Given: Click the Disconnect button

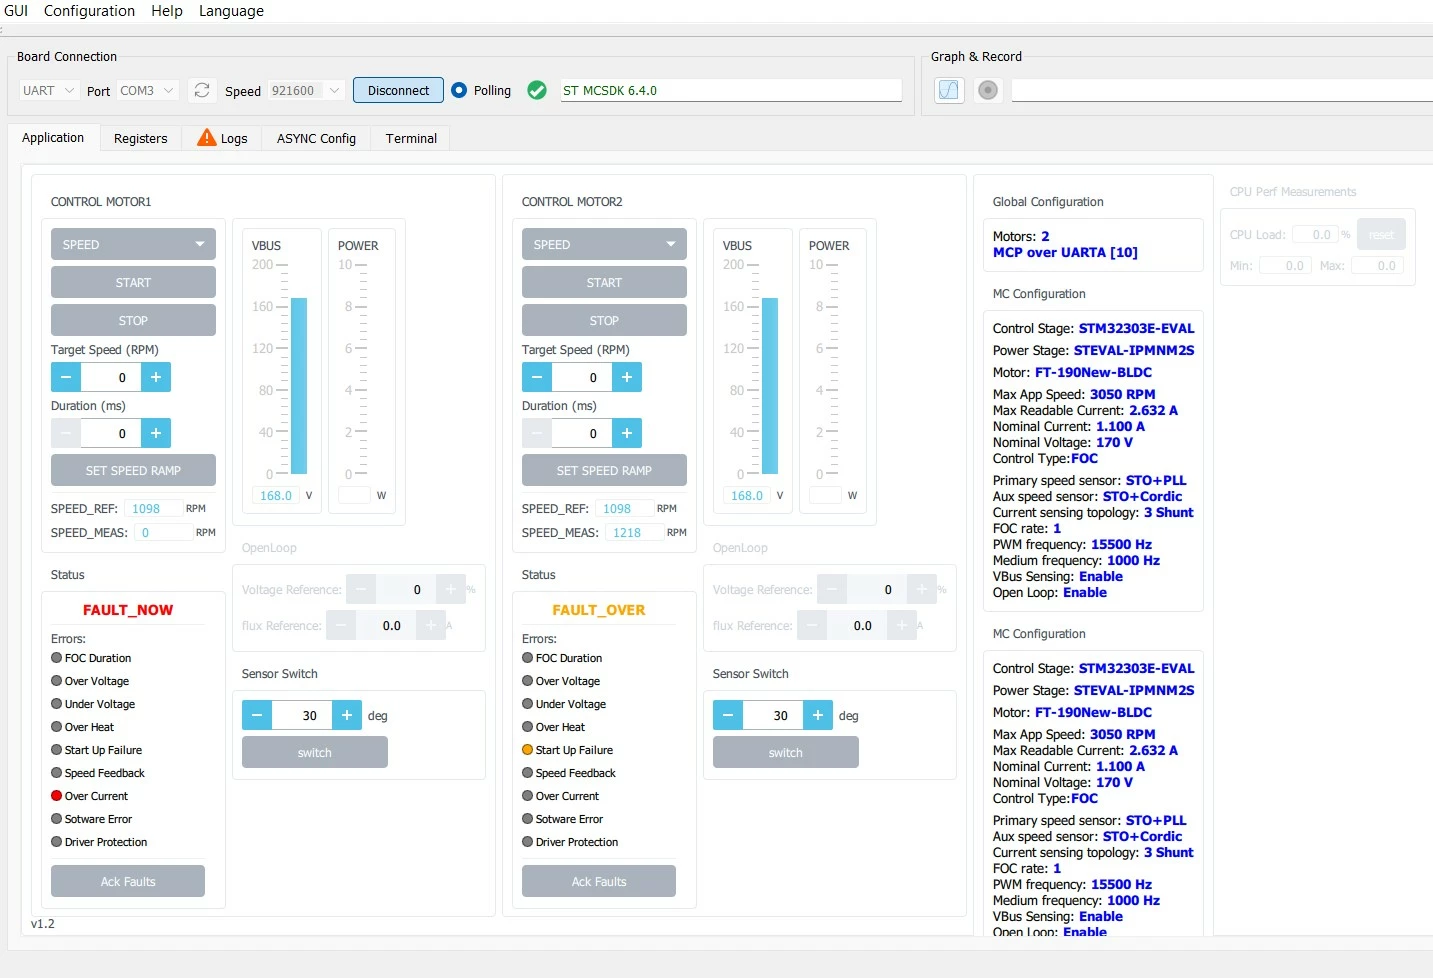Looking at the screenshot, I should (398, 90).
